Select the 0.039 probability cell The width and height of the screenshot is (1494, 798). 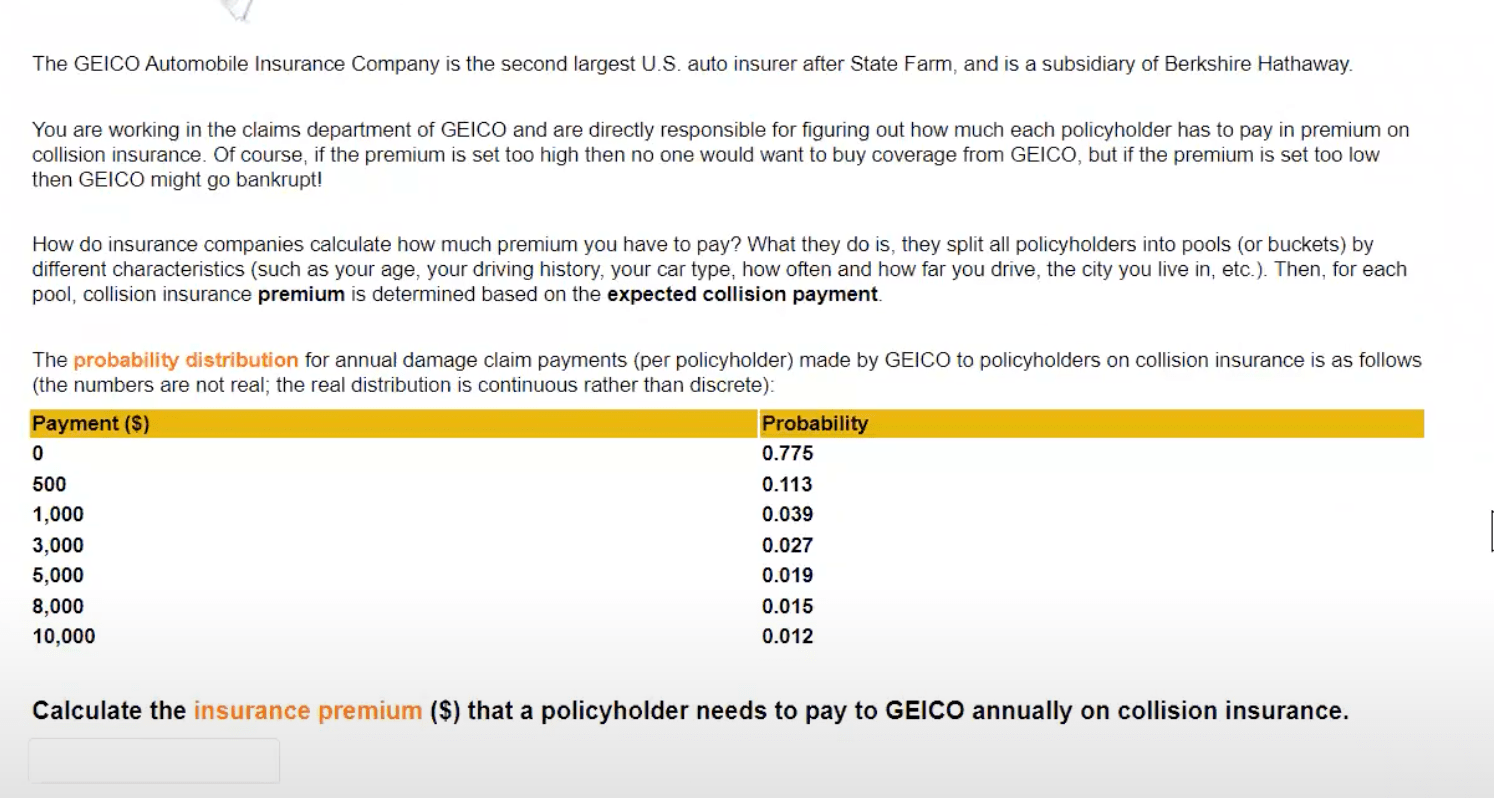[788, 515]
